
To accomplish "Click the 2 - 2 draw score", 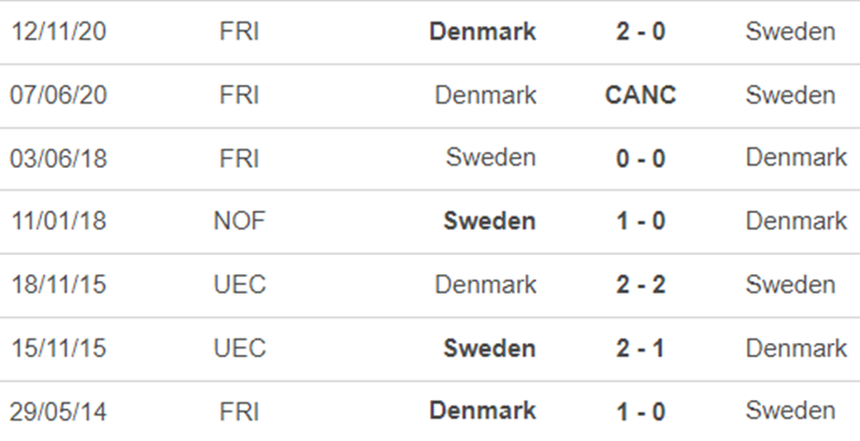I will pyautogui.click(x=640, y=285).
